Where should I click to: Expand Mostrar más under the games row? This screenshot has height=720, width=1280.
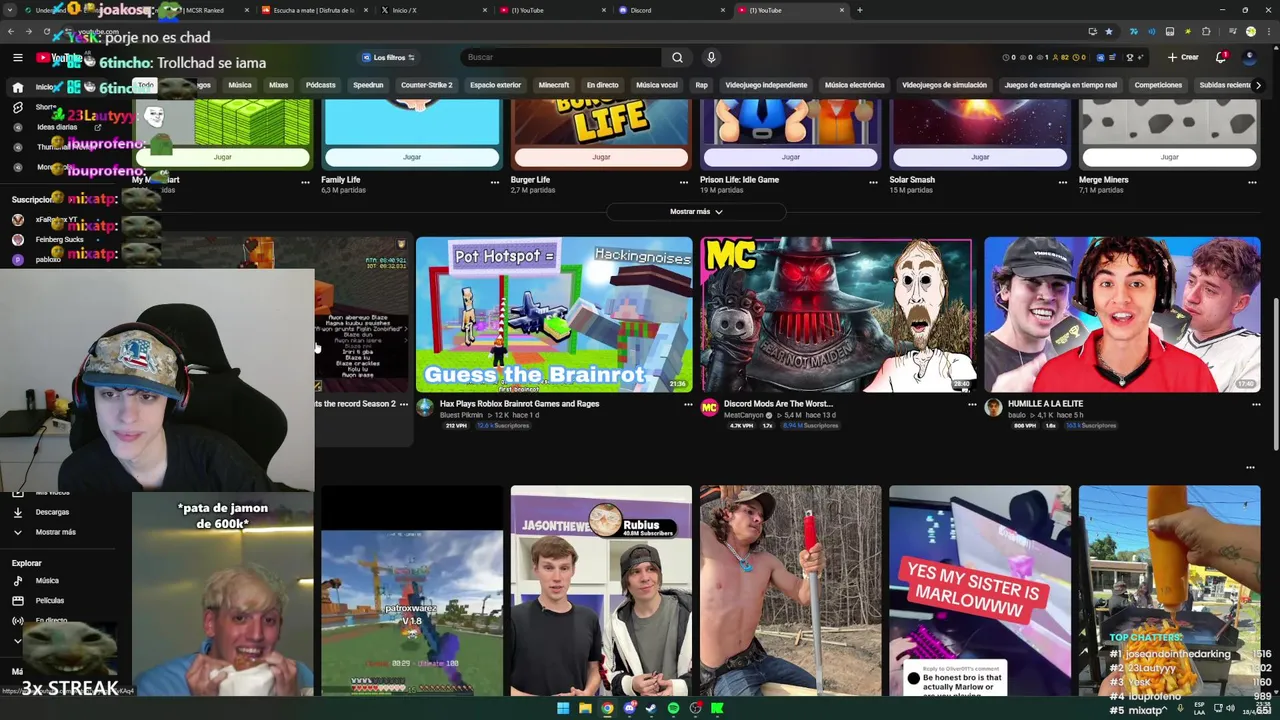coord(696,212)
